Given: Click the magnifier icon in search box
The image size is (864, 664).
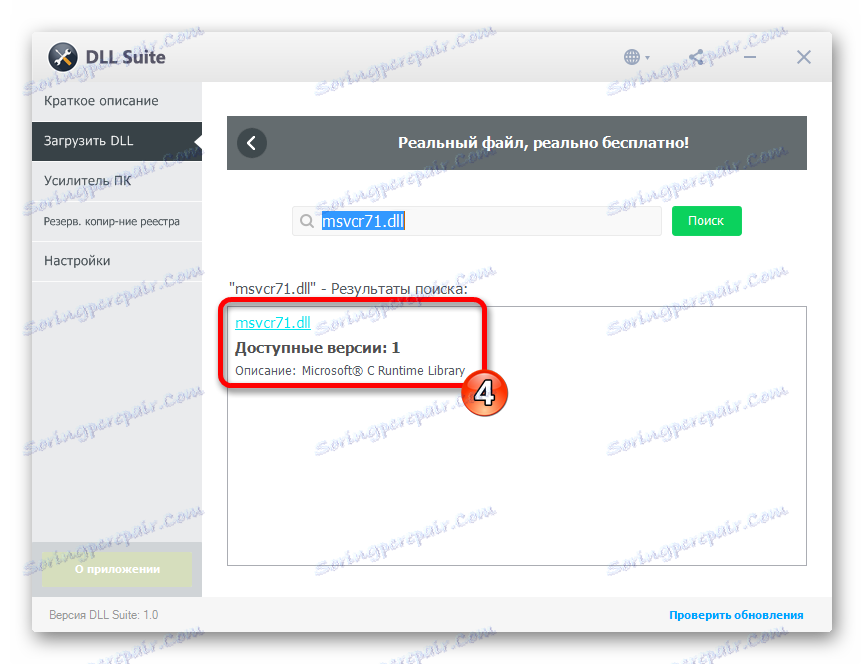Looking at the screenshot, I should tap(307, 221).
